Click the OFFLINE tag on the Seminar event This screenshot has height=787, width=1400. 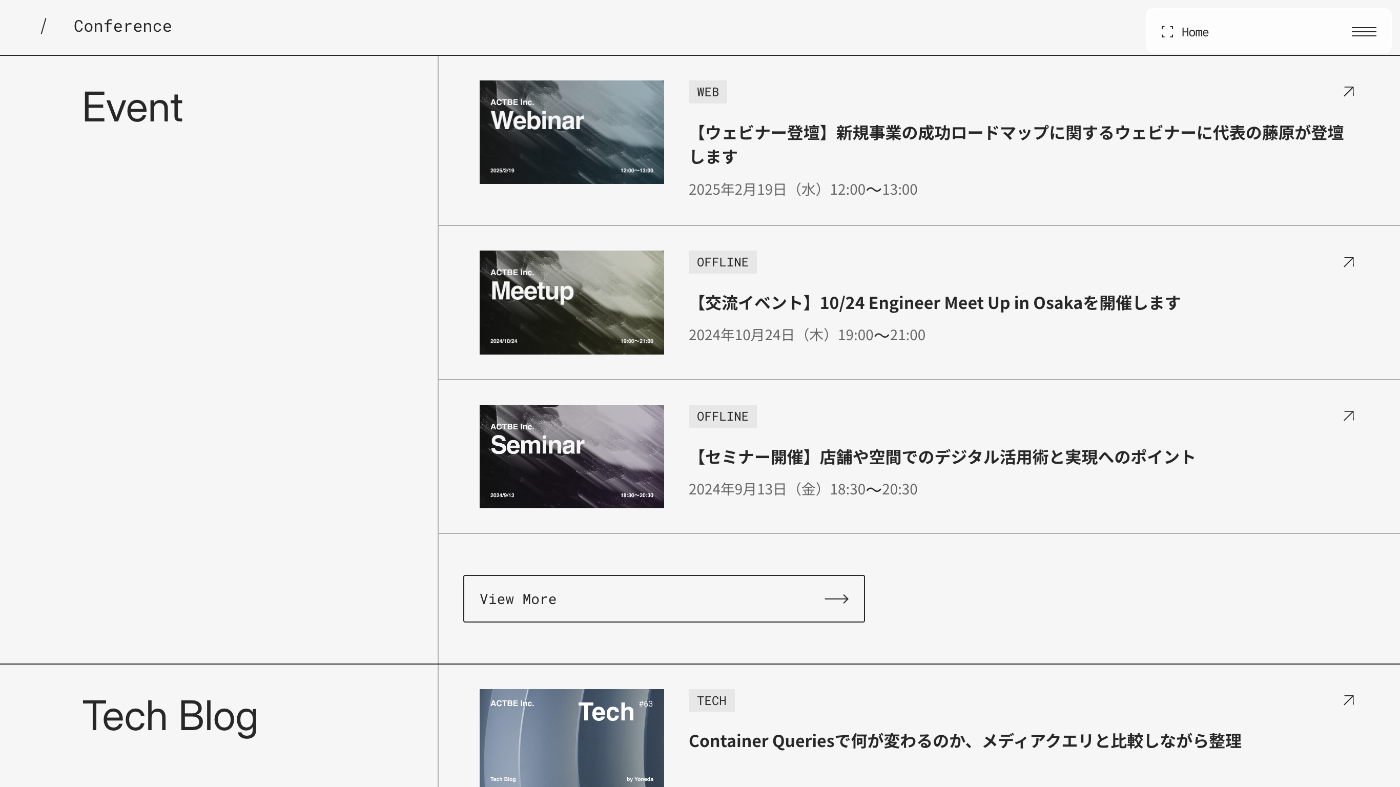click(x=723, y=416)
